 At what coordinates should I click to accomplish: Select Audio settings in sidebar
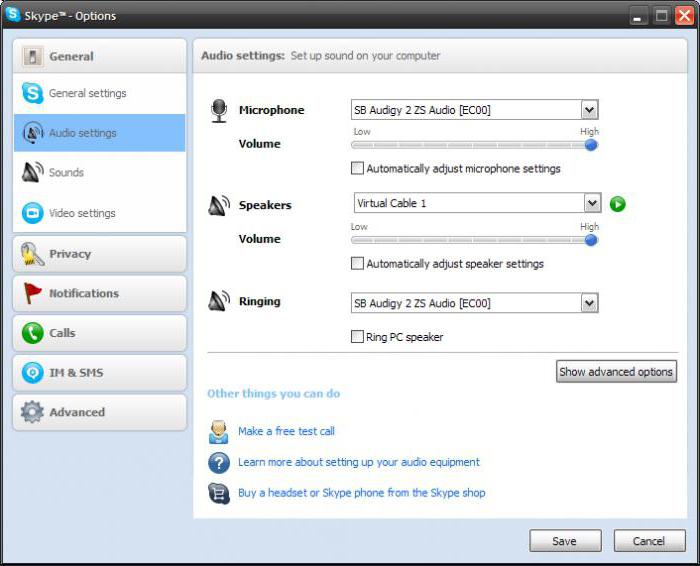(x=100, y=133)
